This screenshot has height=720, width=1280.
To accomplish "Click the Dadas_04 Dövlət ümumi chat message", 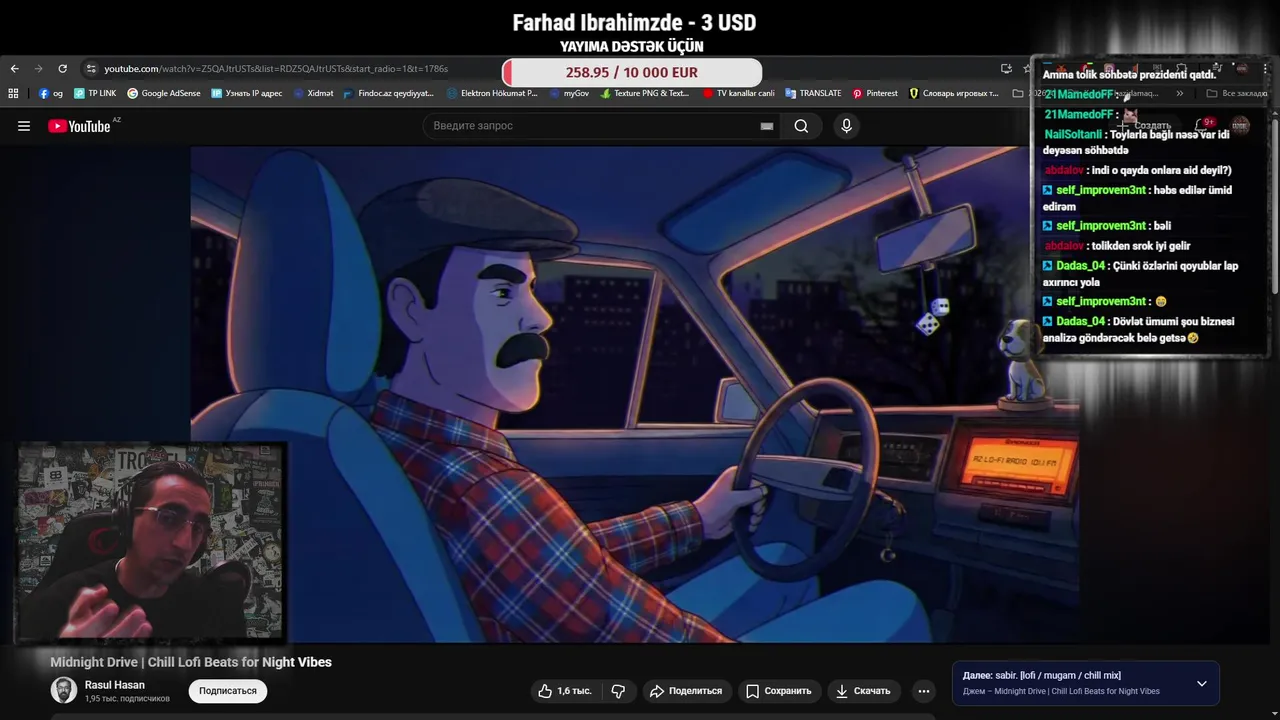I will point(1139,330).
